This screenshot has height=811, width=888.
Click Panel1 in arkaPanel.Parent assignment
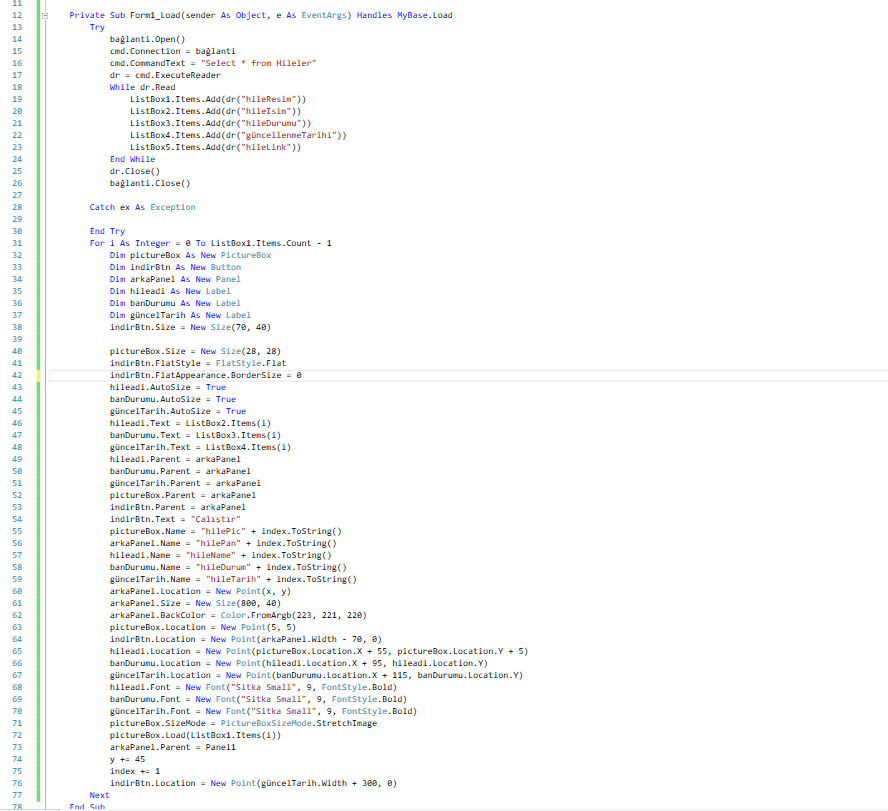[220, 747]
